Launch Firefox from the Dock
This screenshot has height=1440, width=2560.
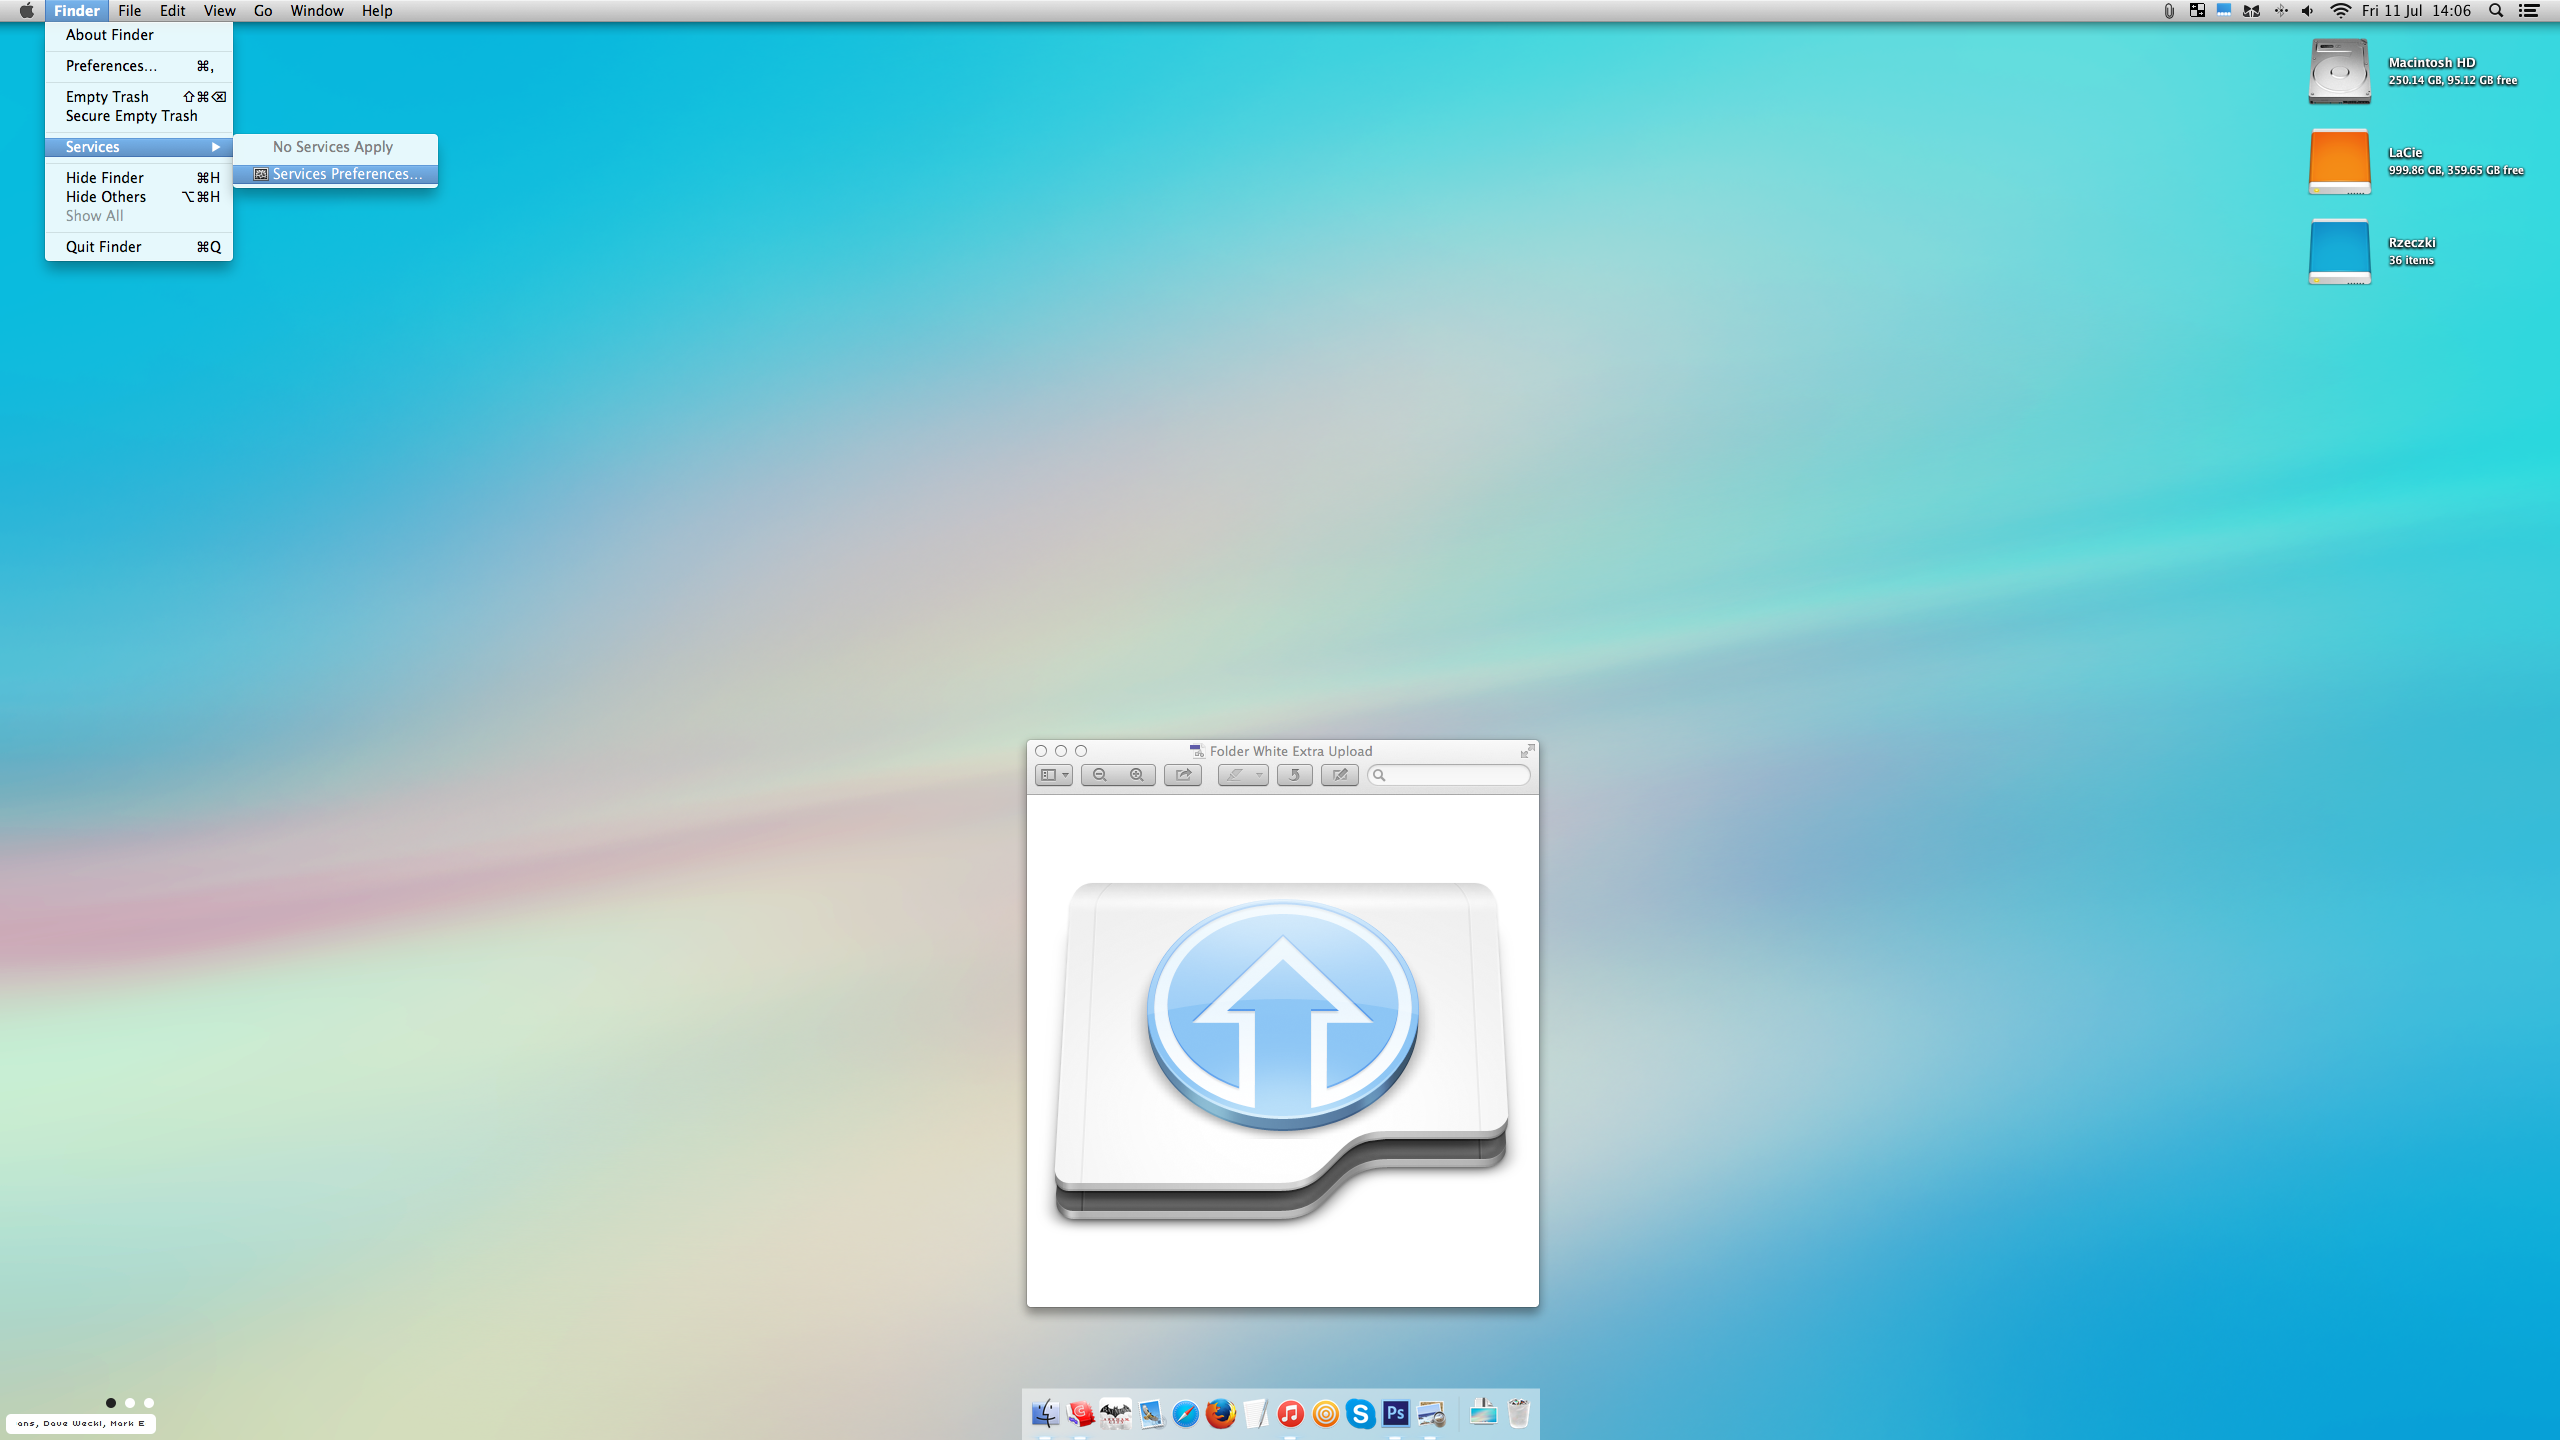coord(1220,1413)
